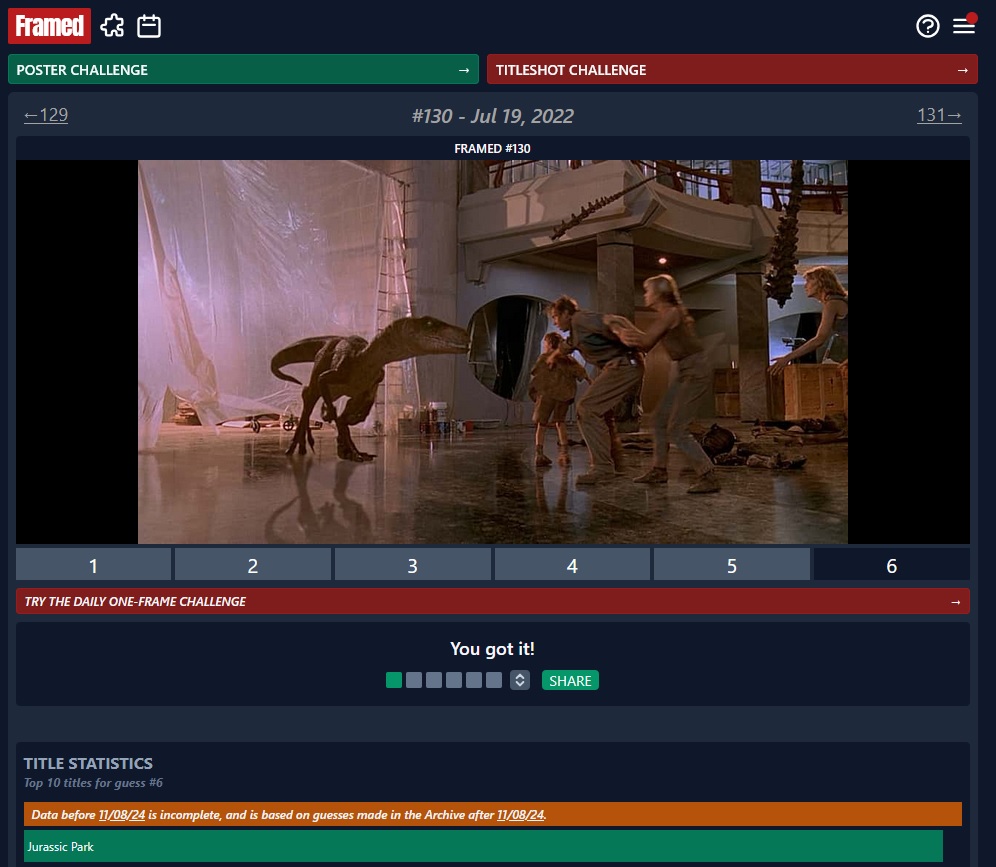Click 'Top 10 titles for guess #6' subtitle
The image size is (996, 867).
93,783
